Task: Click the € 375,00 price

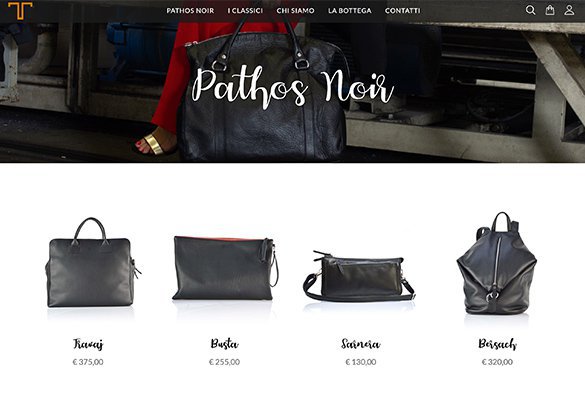Action: [88, 362]
